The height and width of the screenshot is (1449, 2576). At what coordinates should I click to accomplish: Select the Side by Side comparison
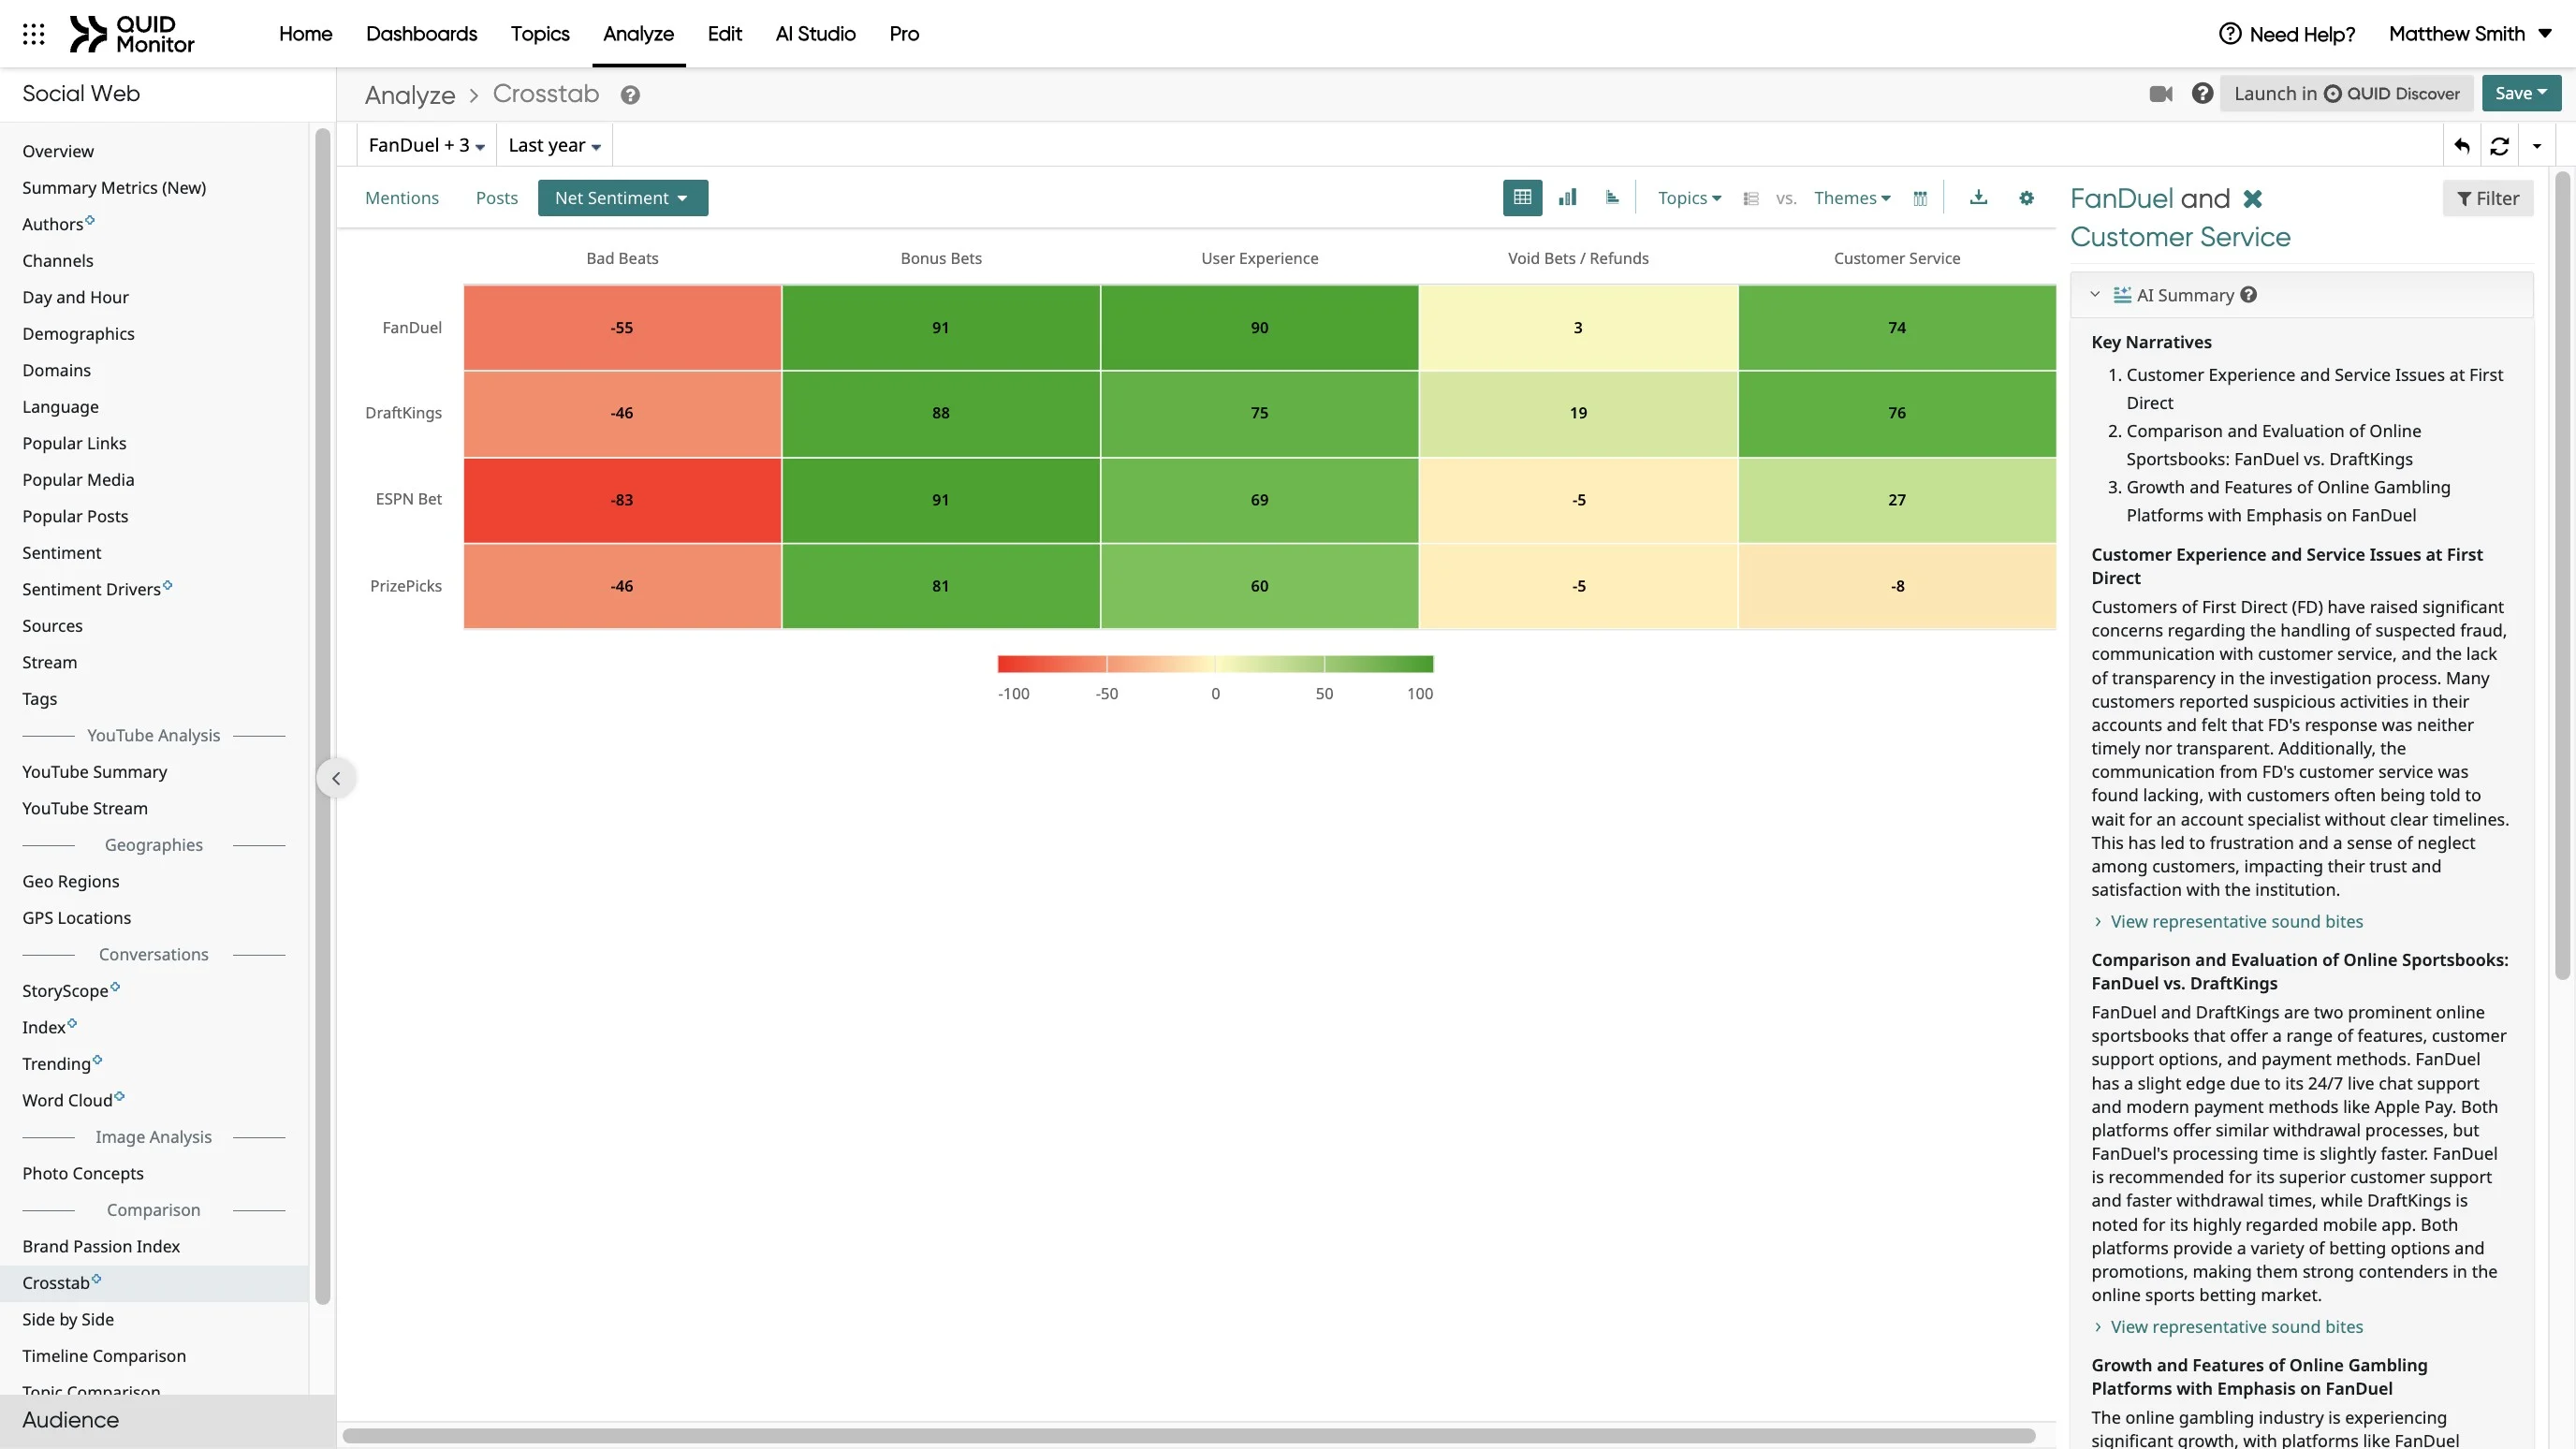tap(68, 1319)
